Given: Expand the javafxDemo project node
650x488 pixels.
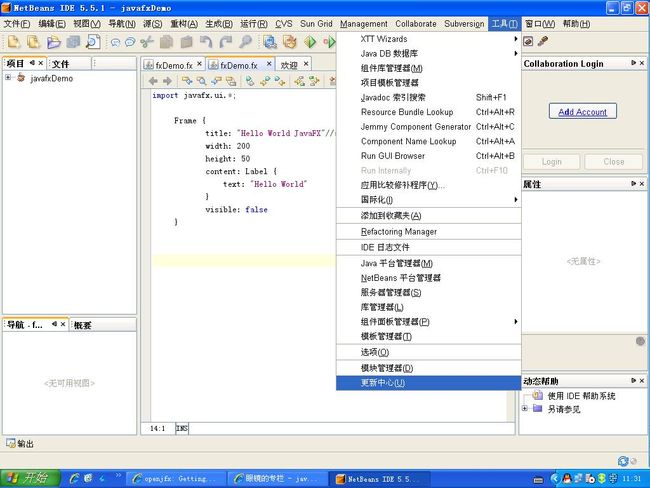Looking at the screenshot, I should click(x=8, y=78).
